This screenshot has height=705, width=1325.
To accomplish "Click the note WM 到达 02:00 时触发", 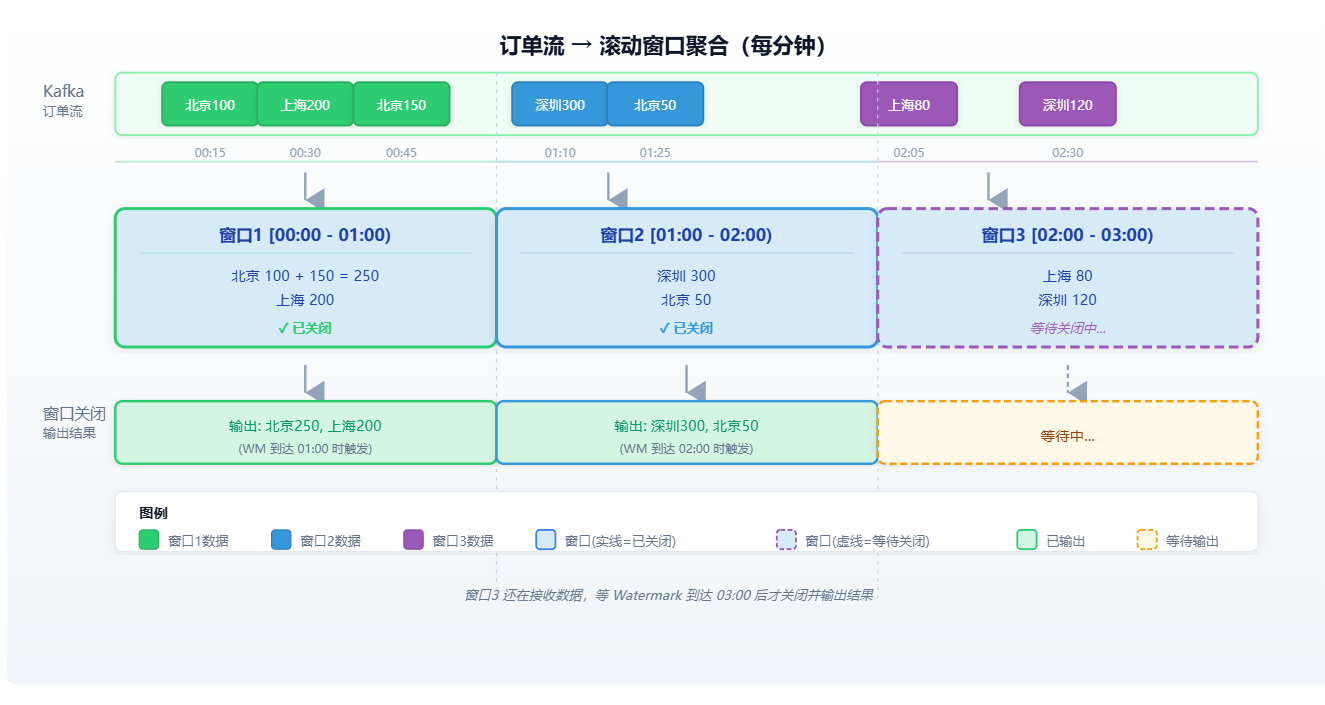I will [x=686, y=449].
